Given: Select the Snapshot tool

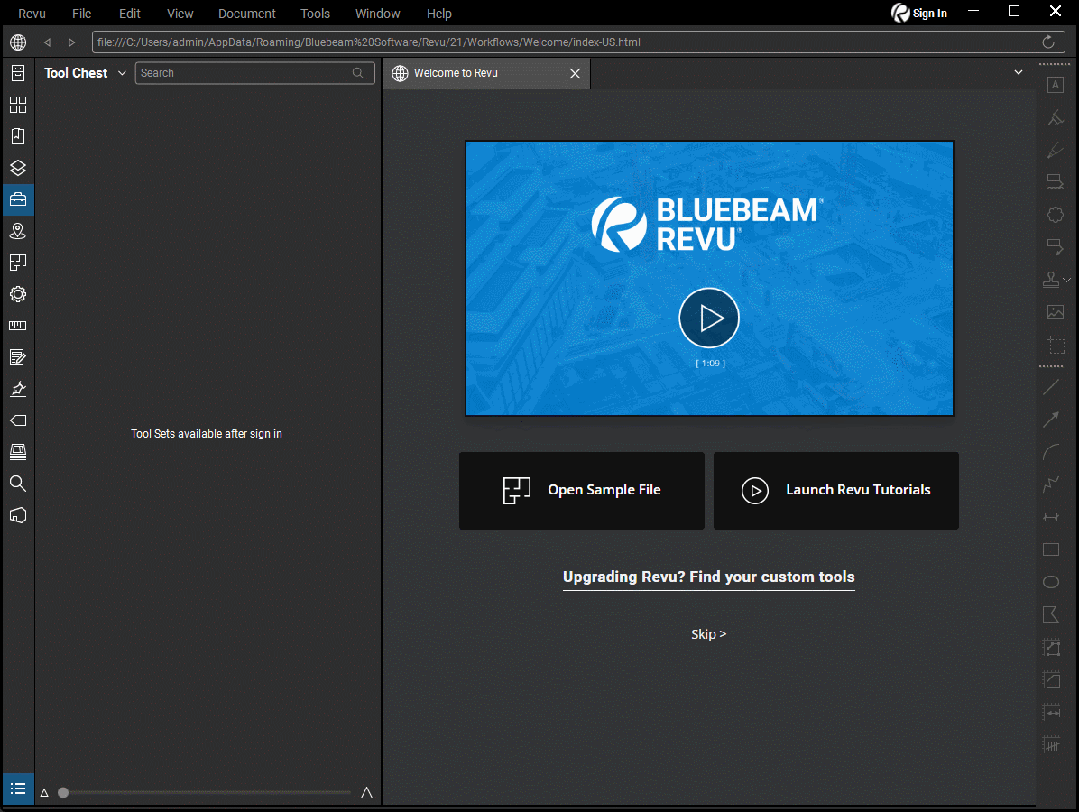Looking at the screenshot, I should pos(1055,346).
